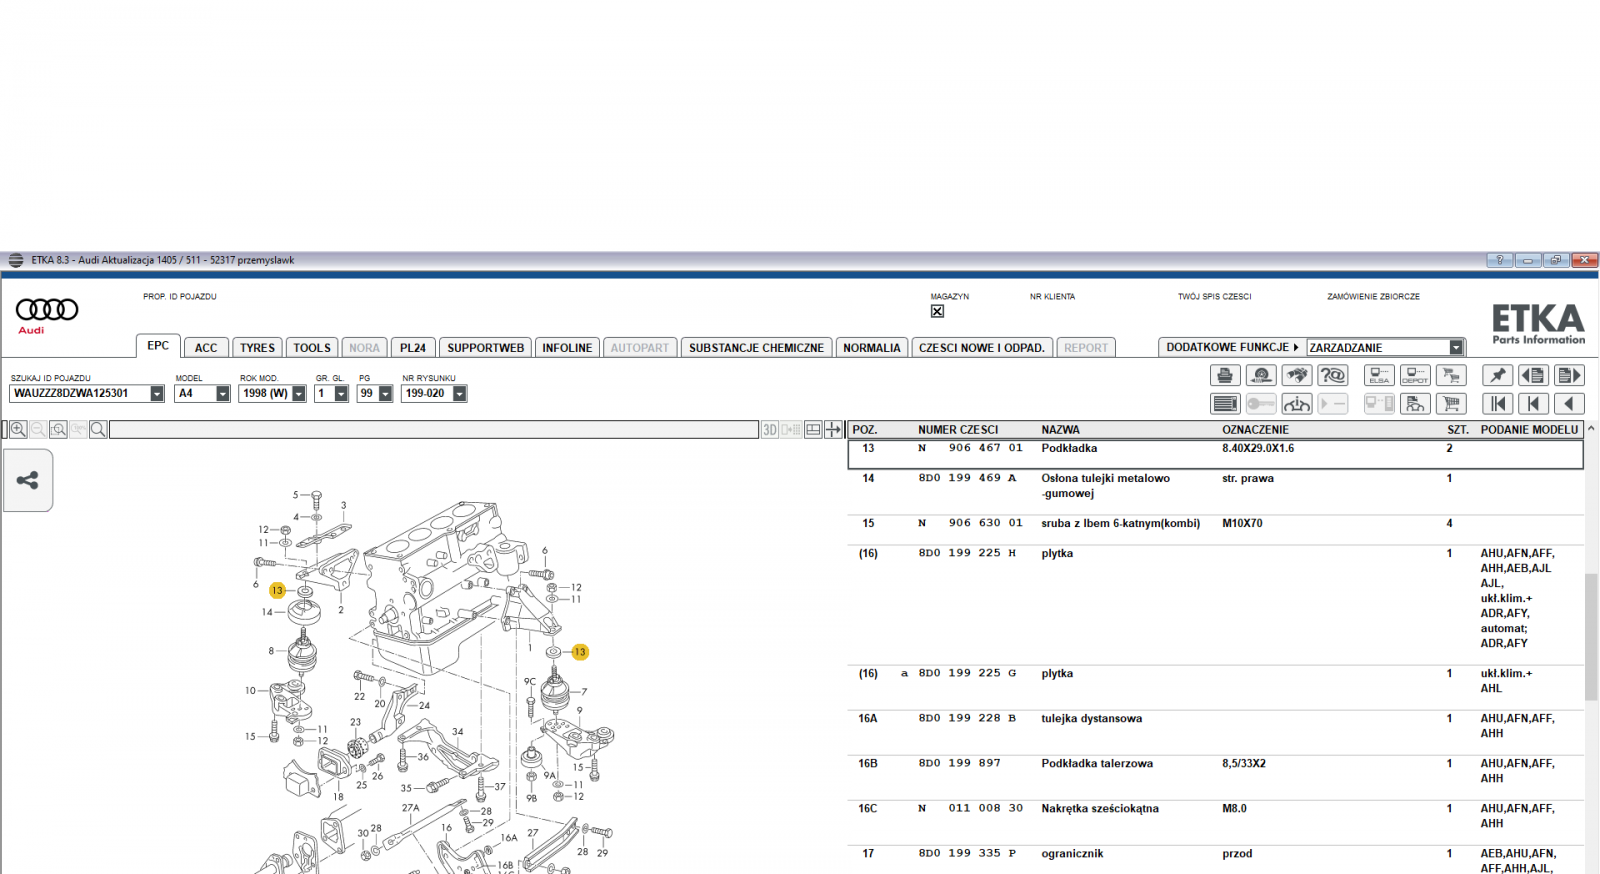Screen dimensions: 1600x874
Task: Click the bar with left arrow icon
Action: pos(1533,404)
